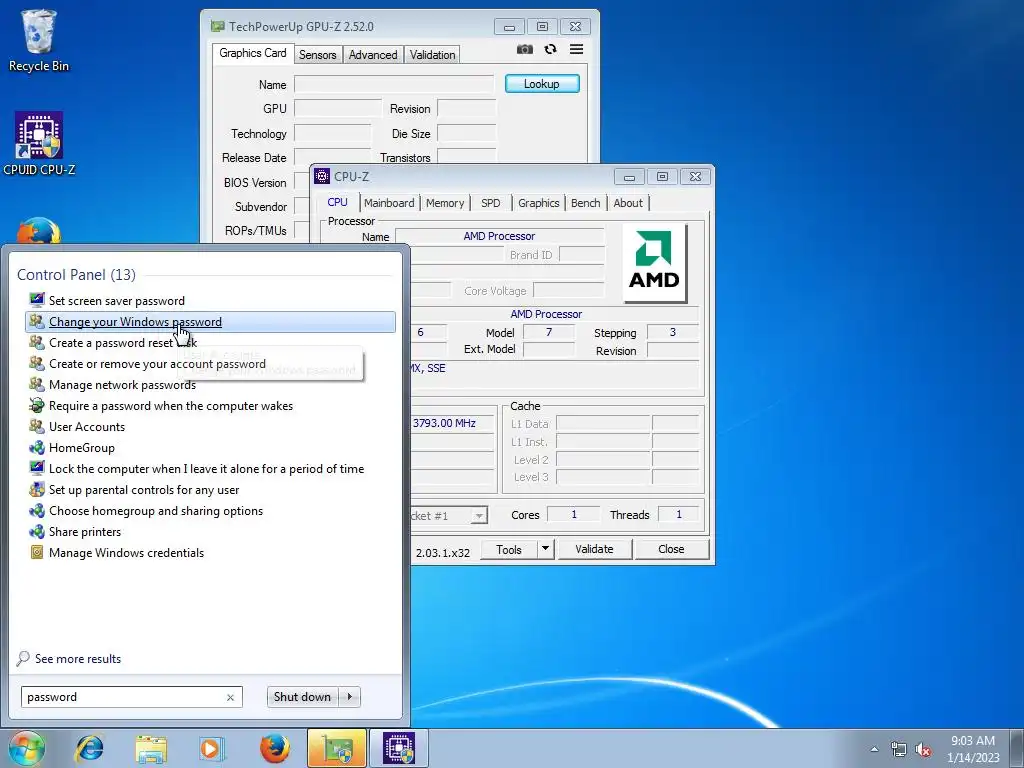Click the HomeGroup result icon
This screenshot has width=1024, height=768.
(37, 447)
